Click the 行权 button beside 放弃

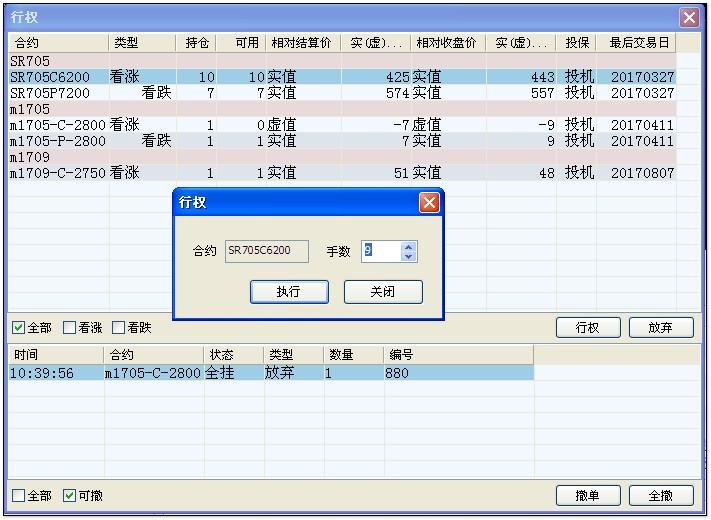coord(588,327)
